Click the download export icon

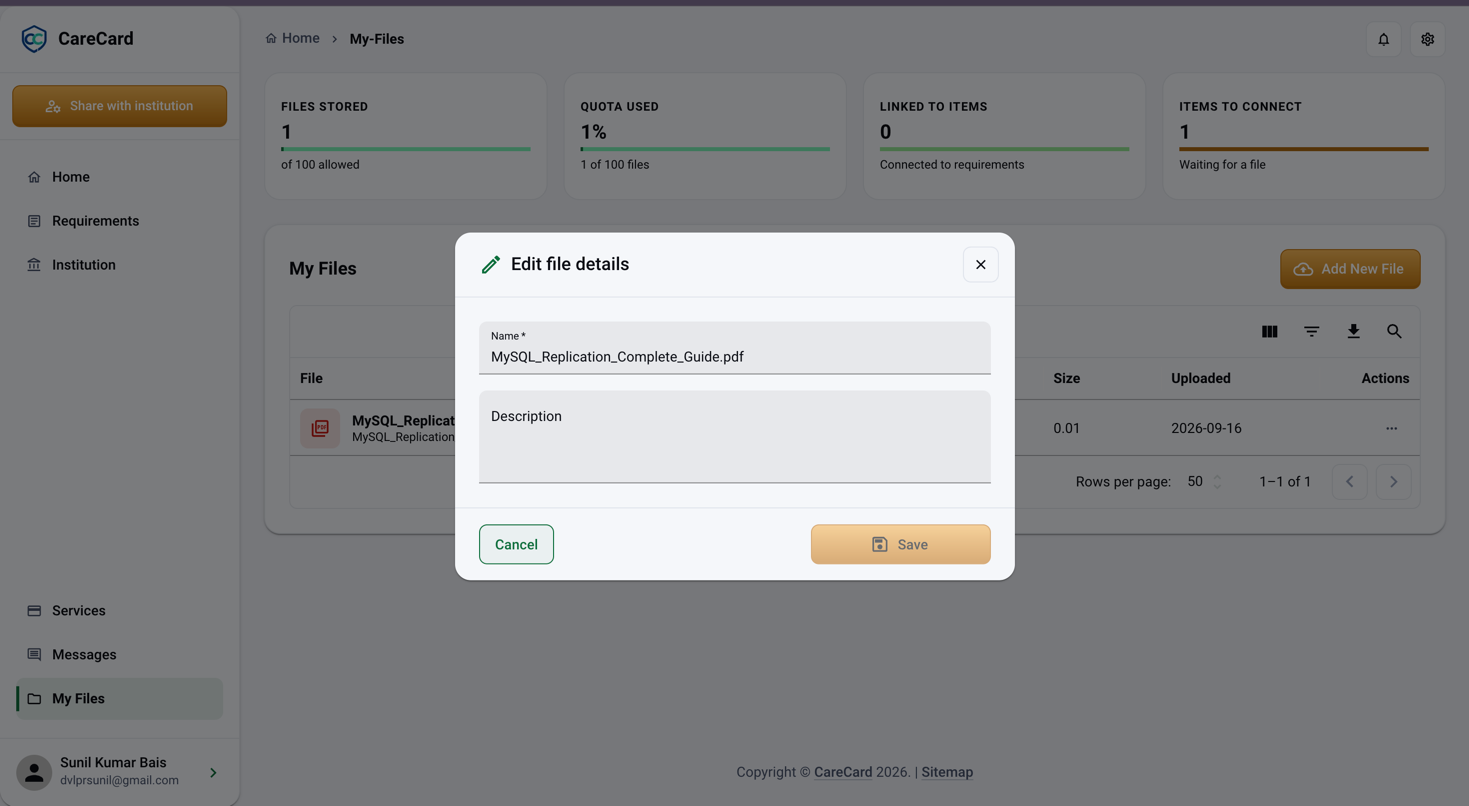click(x=1353, y=332)
